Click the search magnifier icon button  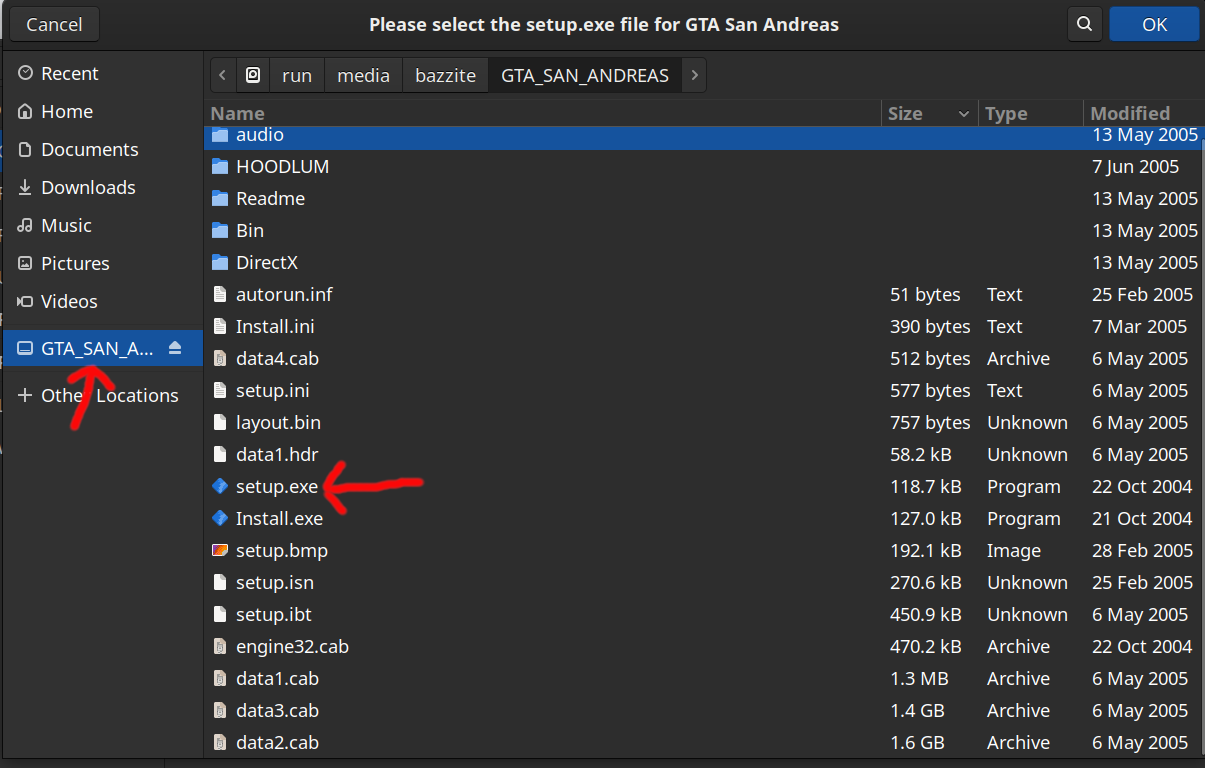1083,24
